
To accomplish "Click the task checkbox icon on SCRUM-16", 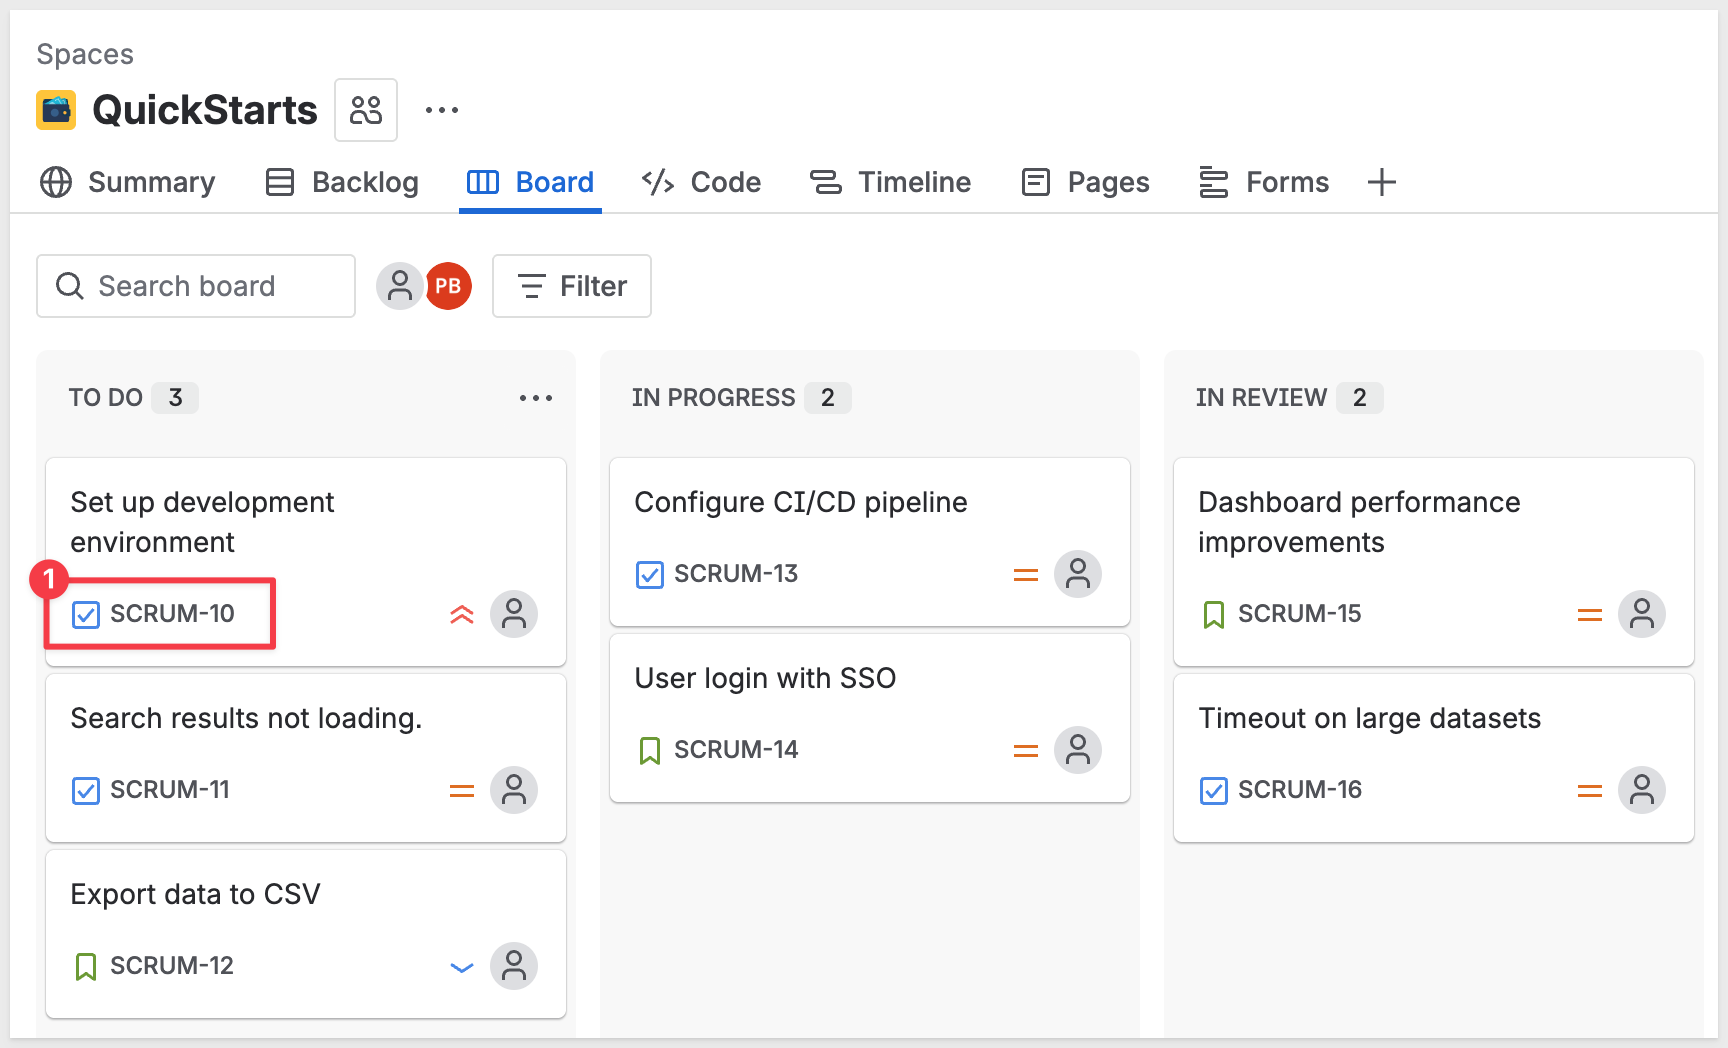I will pos(1213,790).
